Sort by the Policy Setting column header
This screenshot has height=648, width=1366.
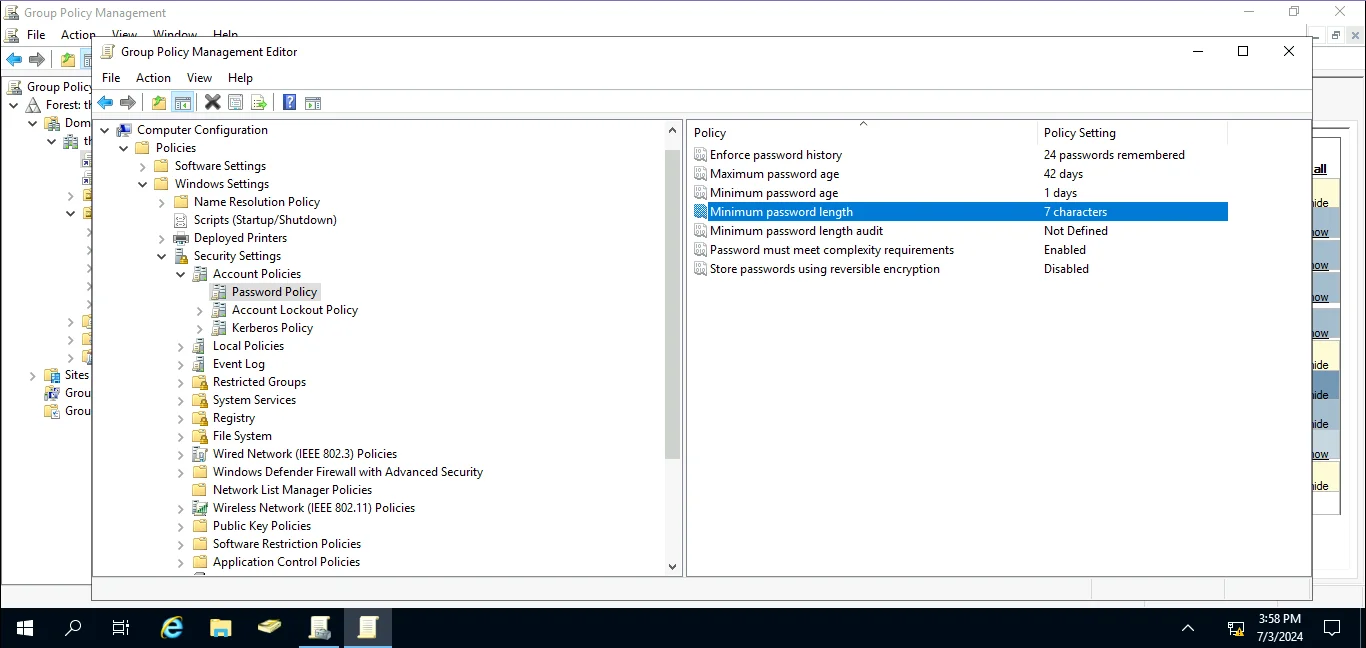1132,133
